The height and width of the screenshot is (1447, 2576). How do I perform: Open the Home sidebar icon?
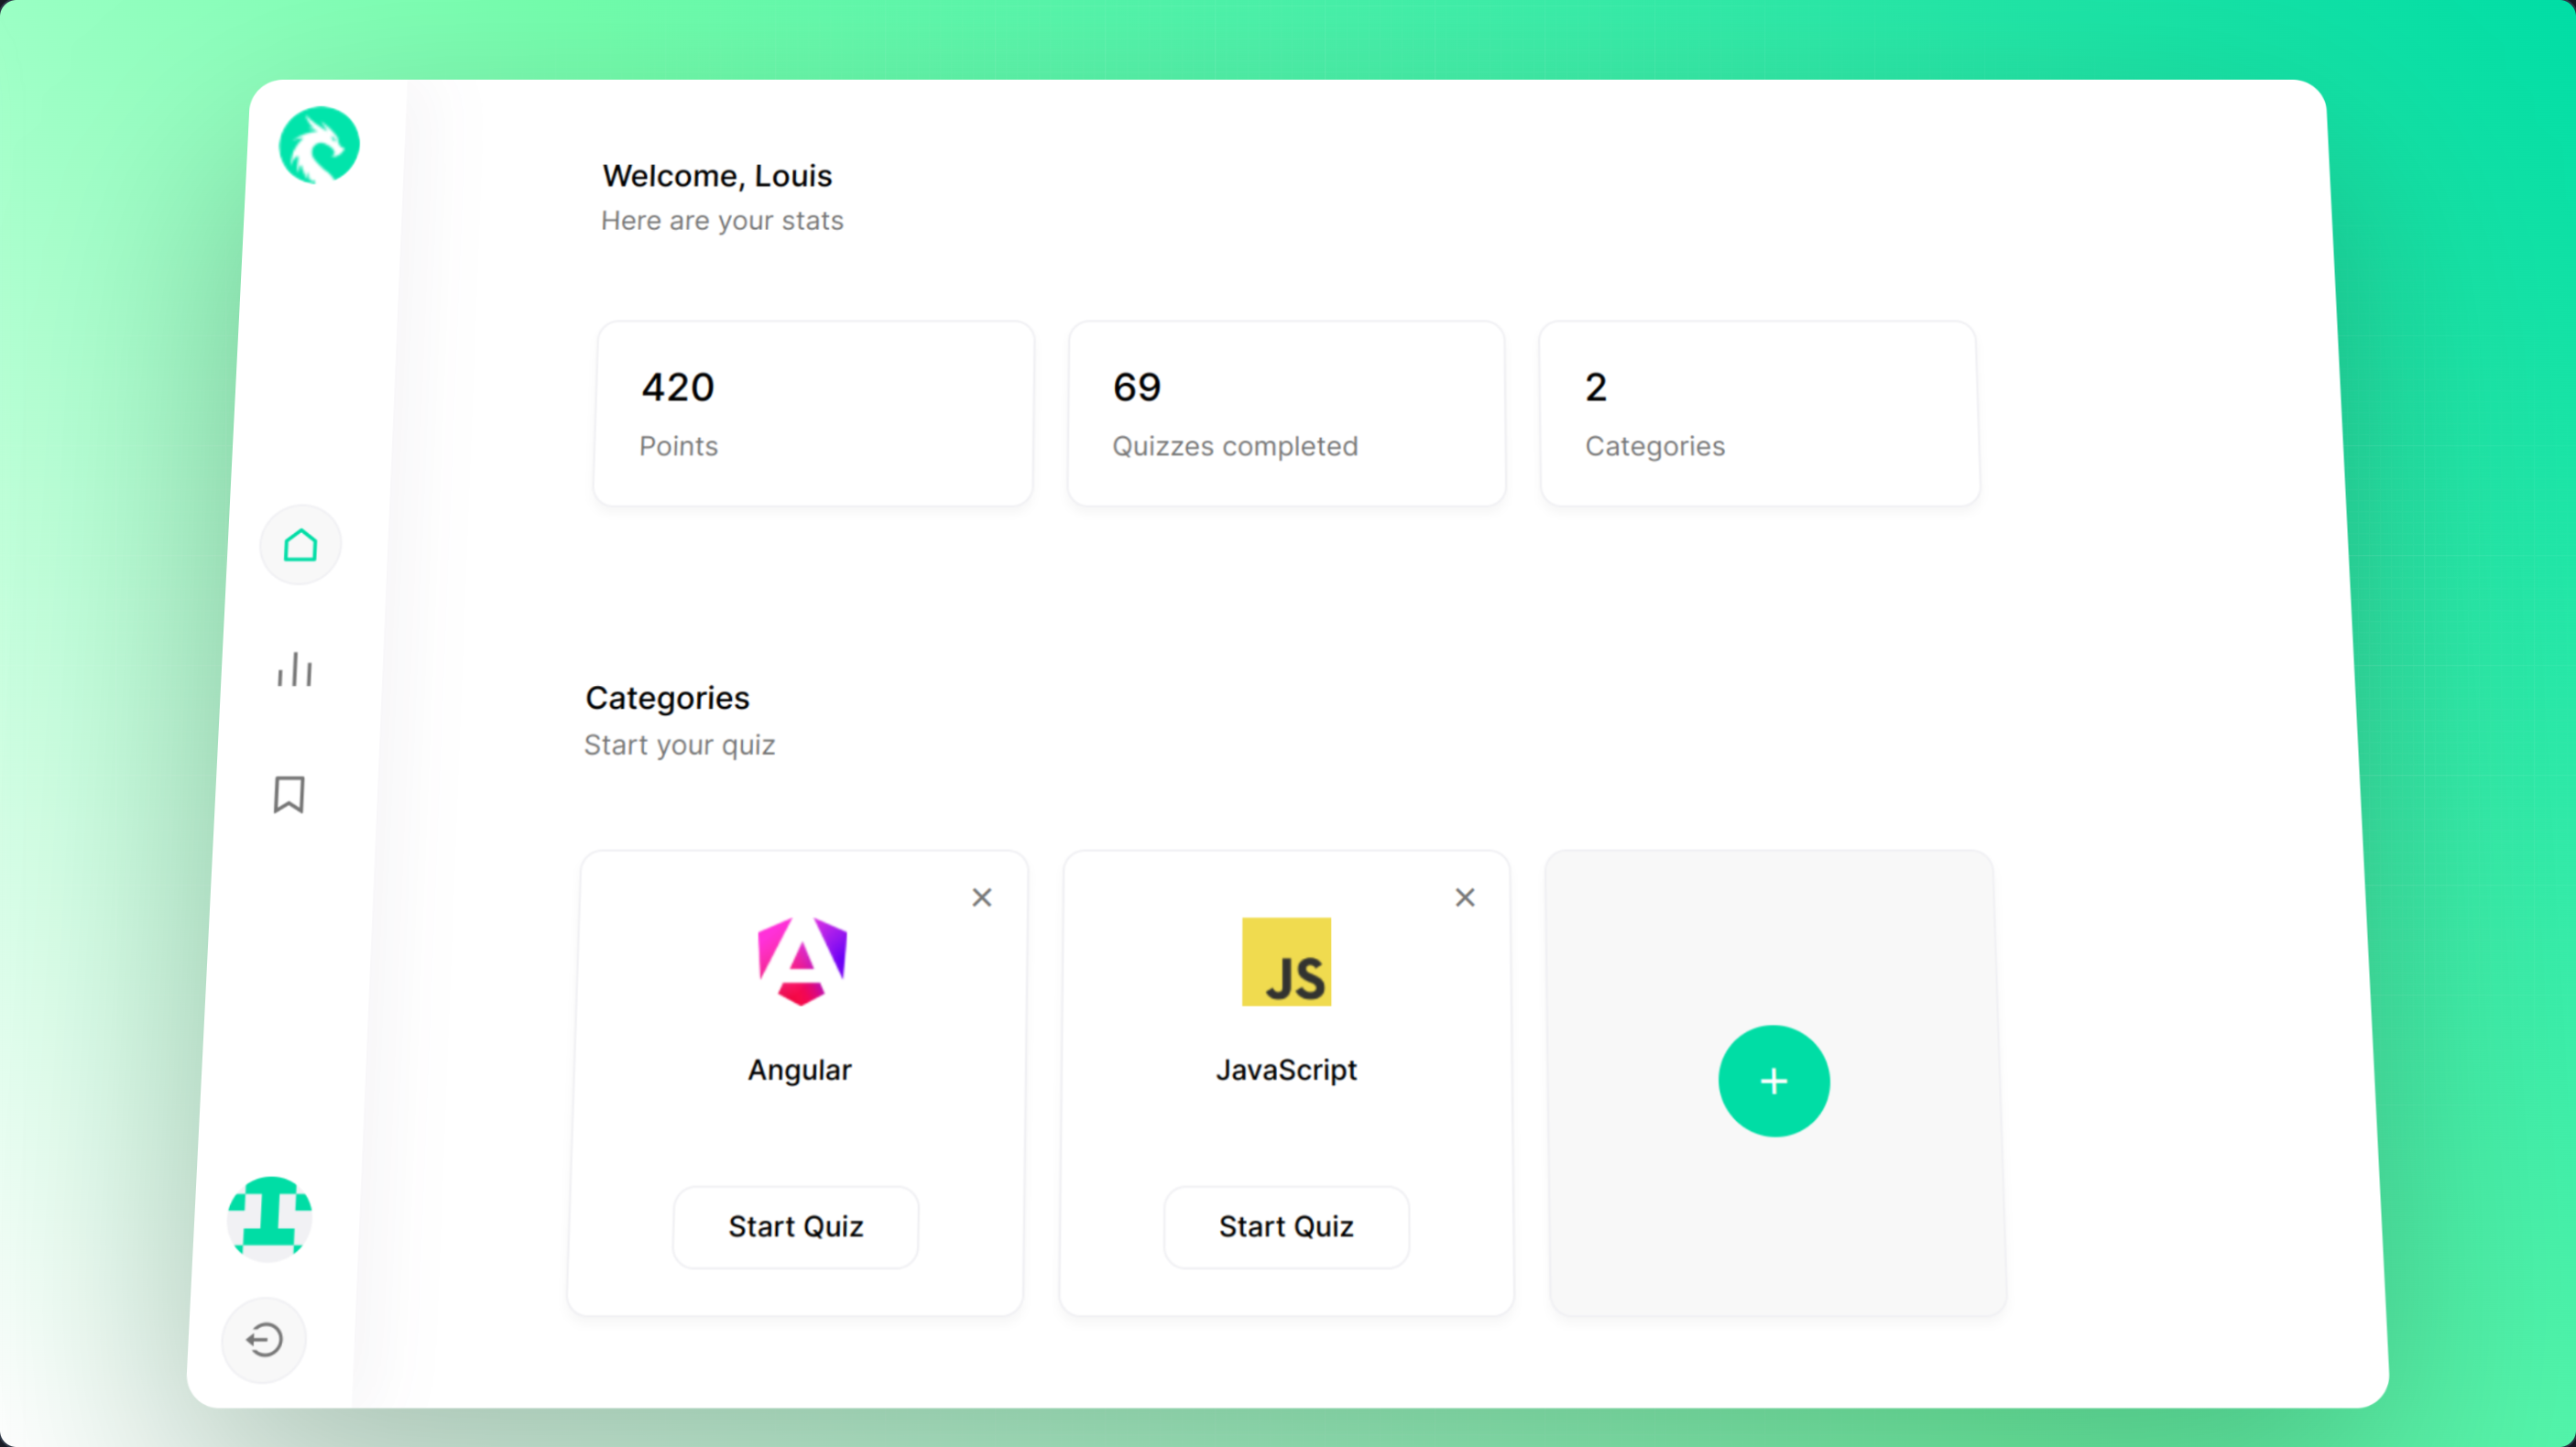pyautogui.click(x=300, y=545)
